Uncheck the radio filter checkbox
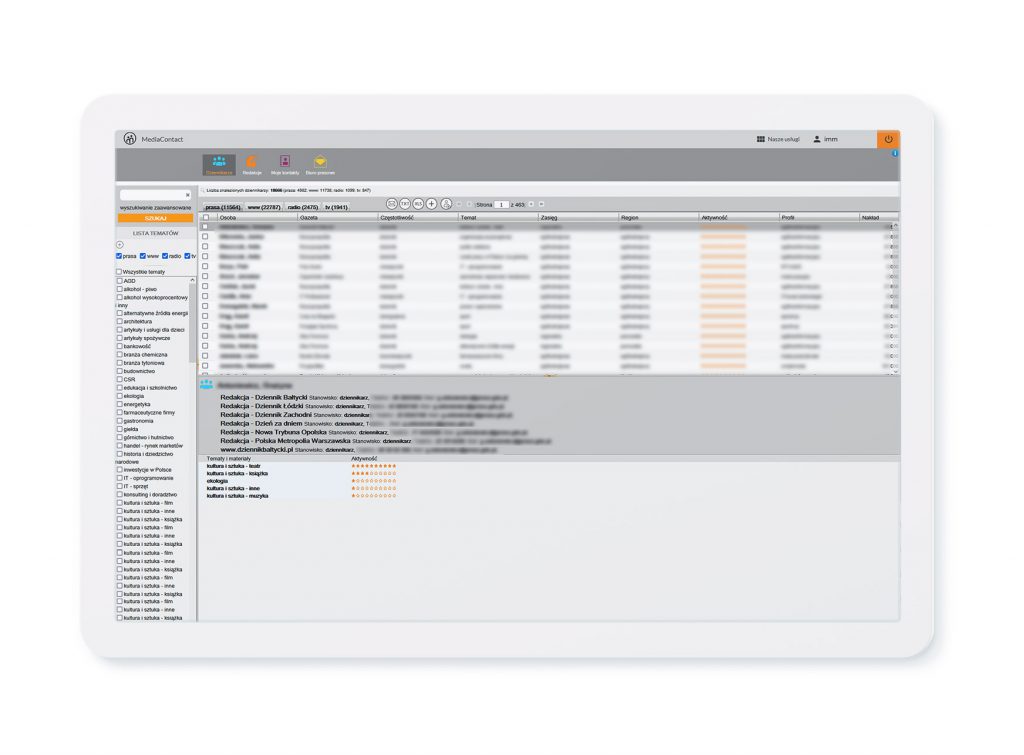Image resolution: width=1024 pixels, height=755 pixels. point(165,256)
